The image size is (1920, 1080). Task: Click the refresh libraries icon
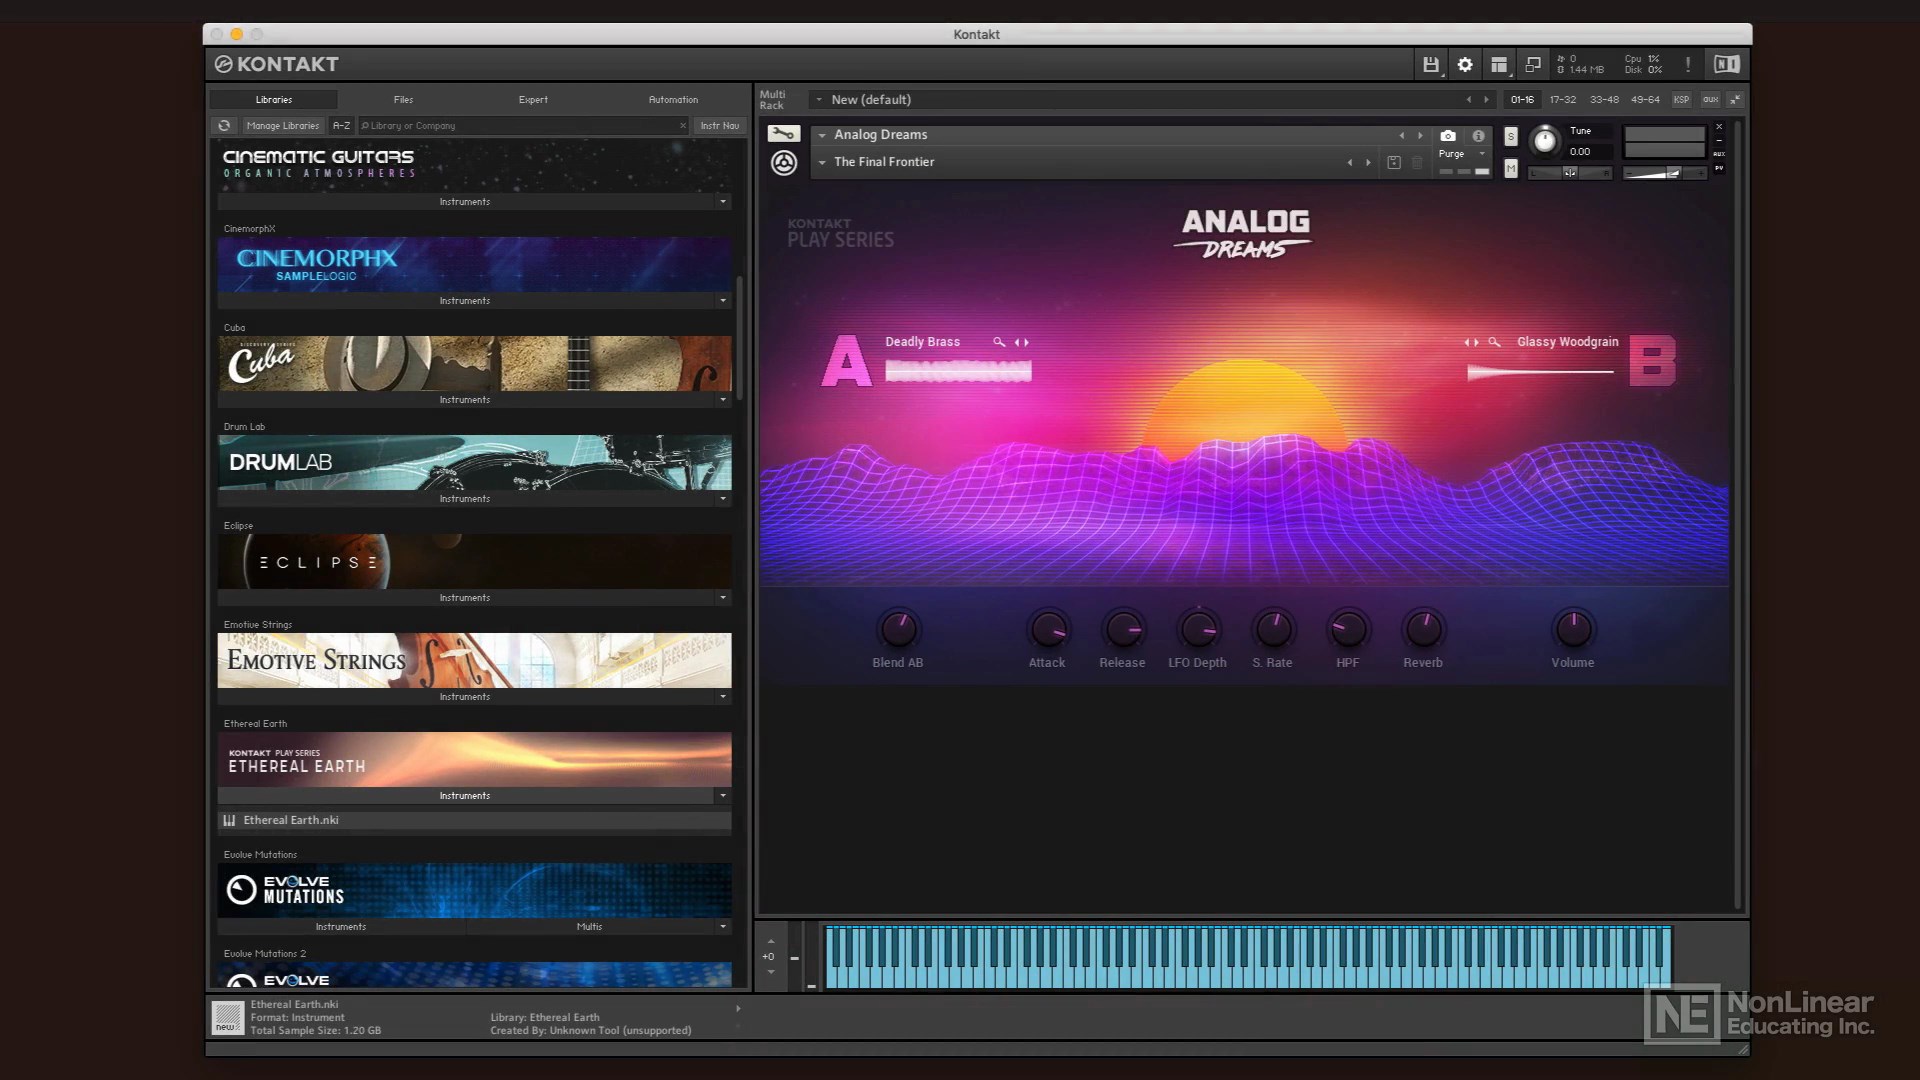pyautogui.click(x=224, y=126)
